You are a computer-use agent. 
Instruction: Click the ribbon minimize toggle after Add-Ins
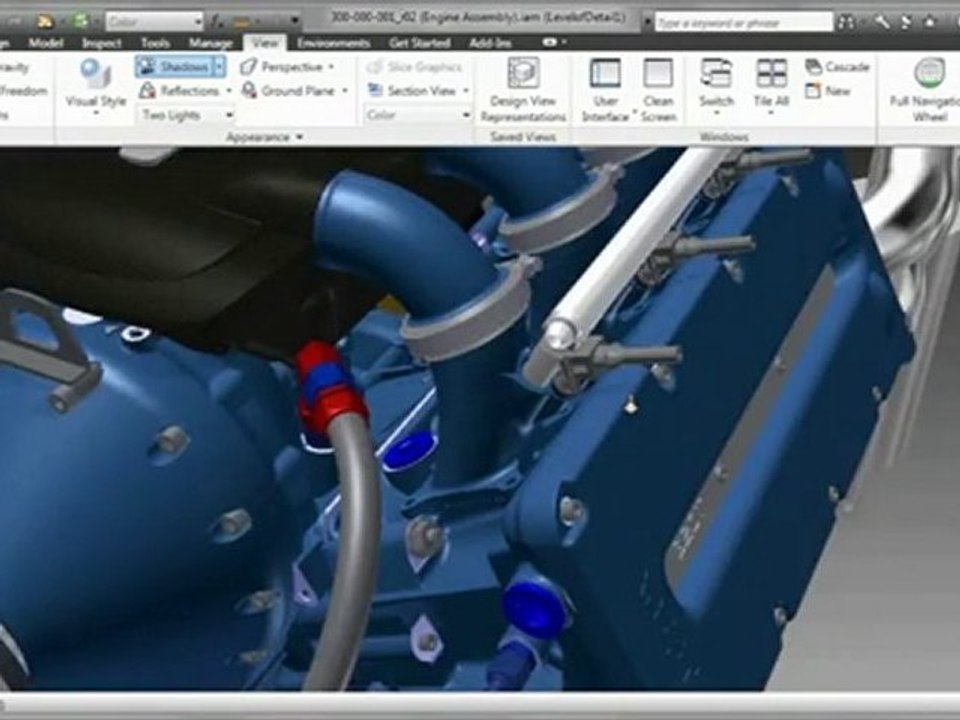550,42
